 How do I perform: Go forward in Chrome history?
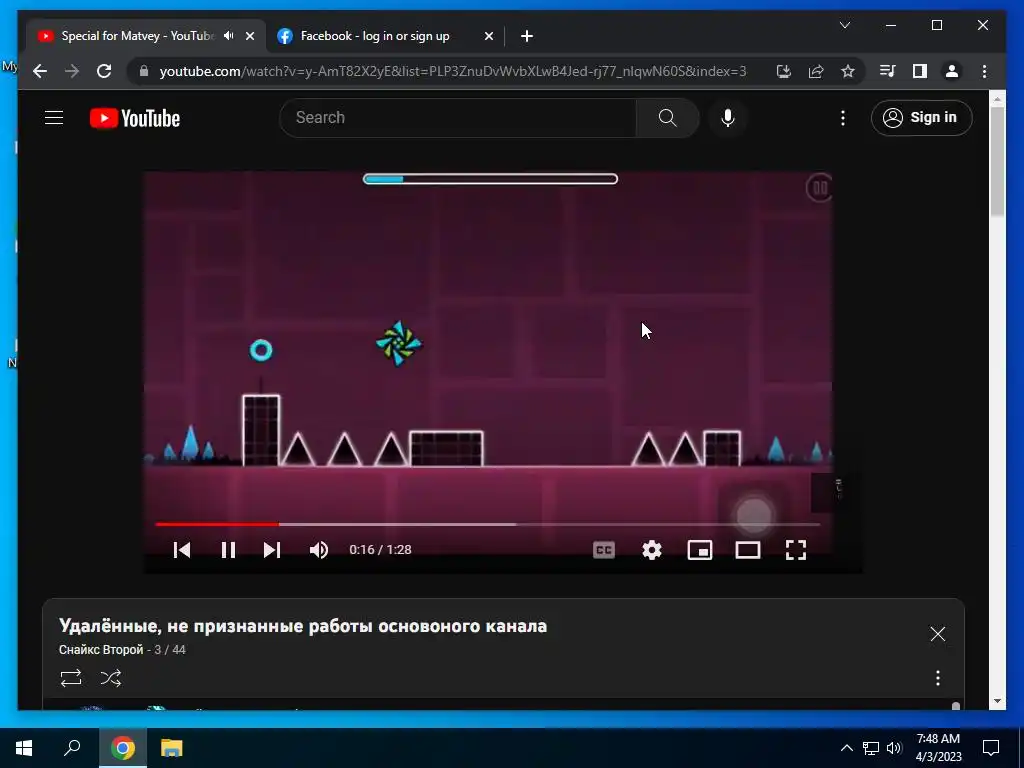[72, 71]
